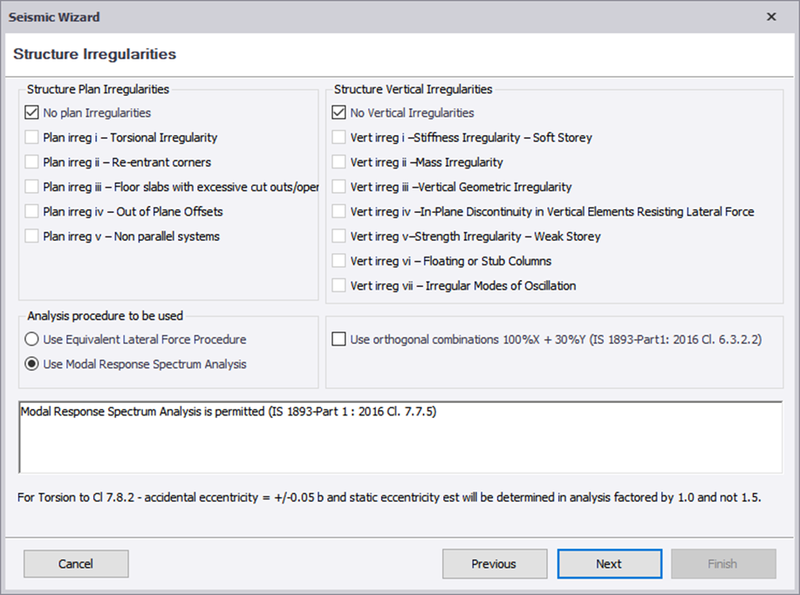Uncheck No Vertical Irregularities checkbox

339,112
